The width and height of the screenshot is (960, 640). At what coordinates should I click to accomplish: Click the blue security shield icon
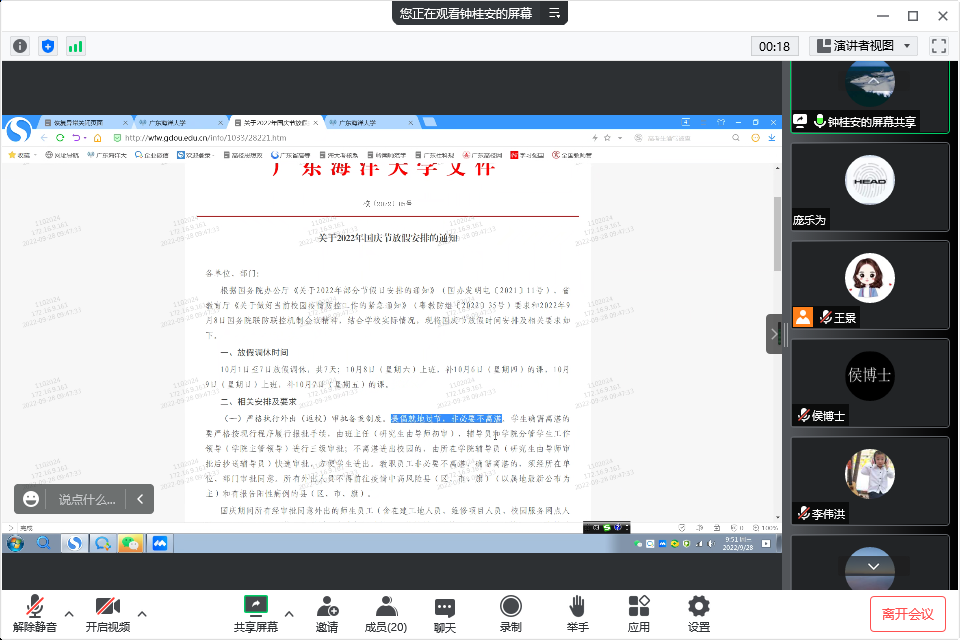click(x=48, y=46)
